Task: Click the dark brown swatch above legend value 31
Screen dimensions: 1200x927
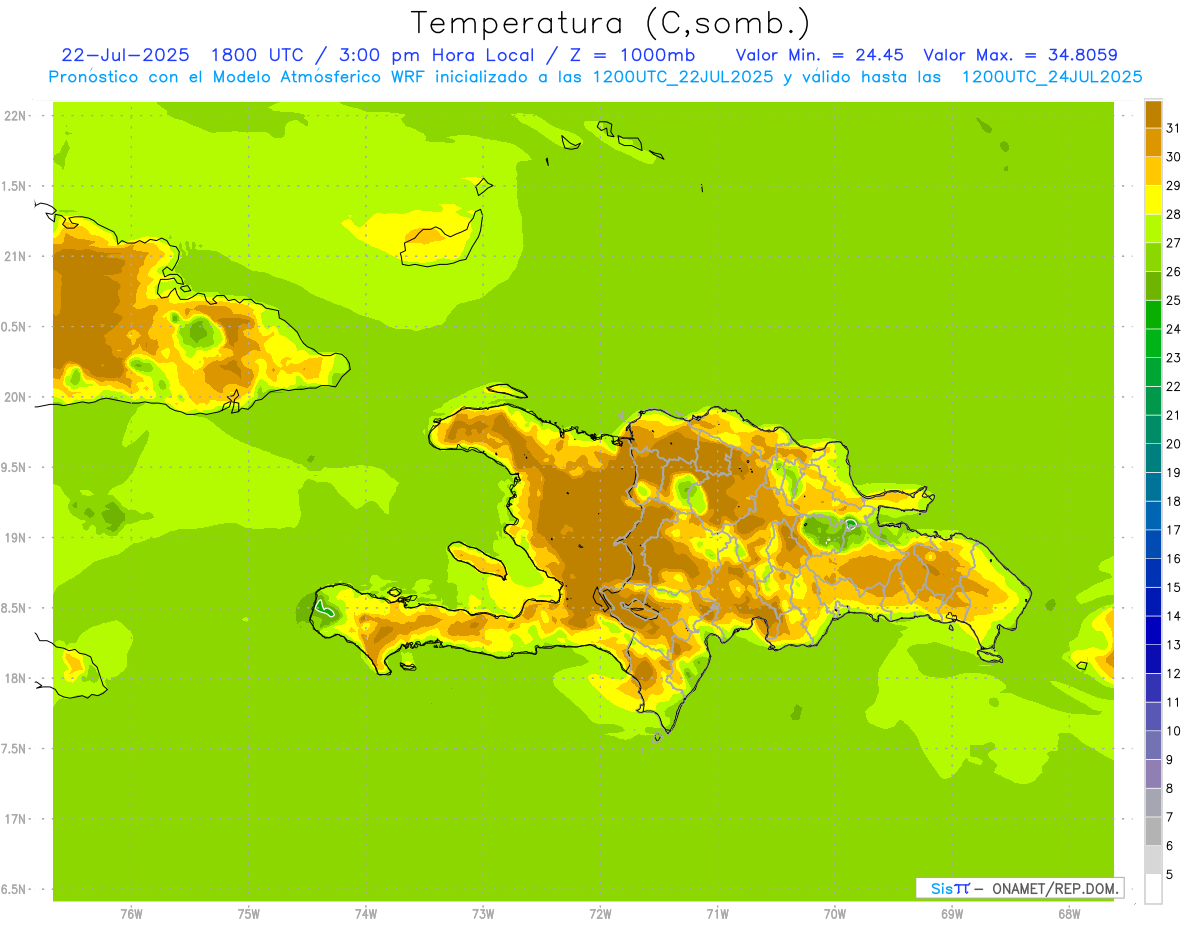Action: (x=1153, y=113)
